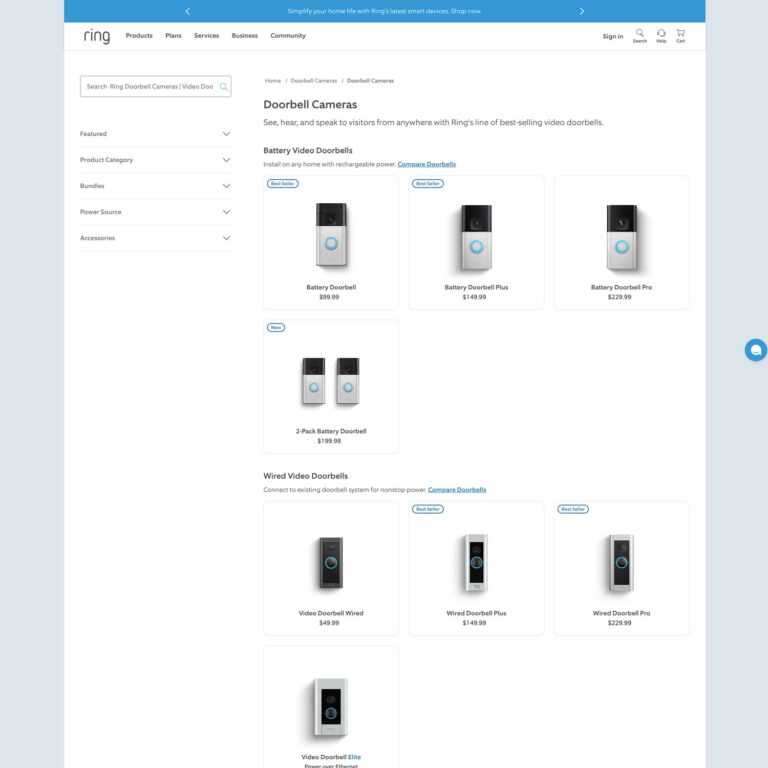768x768 pixels.
Task: Click the Battery Doorbell Plus title
Action: 476,288
